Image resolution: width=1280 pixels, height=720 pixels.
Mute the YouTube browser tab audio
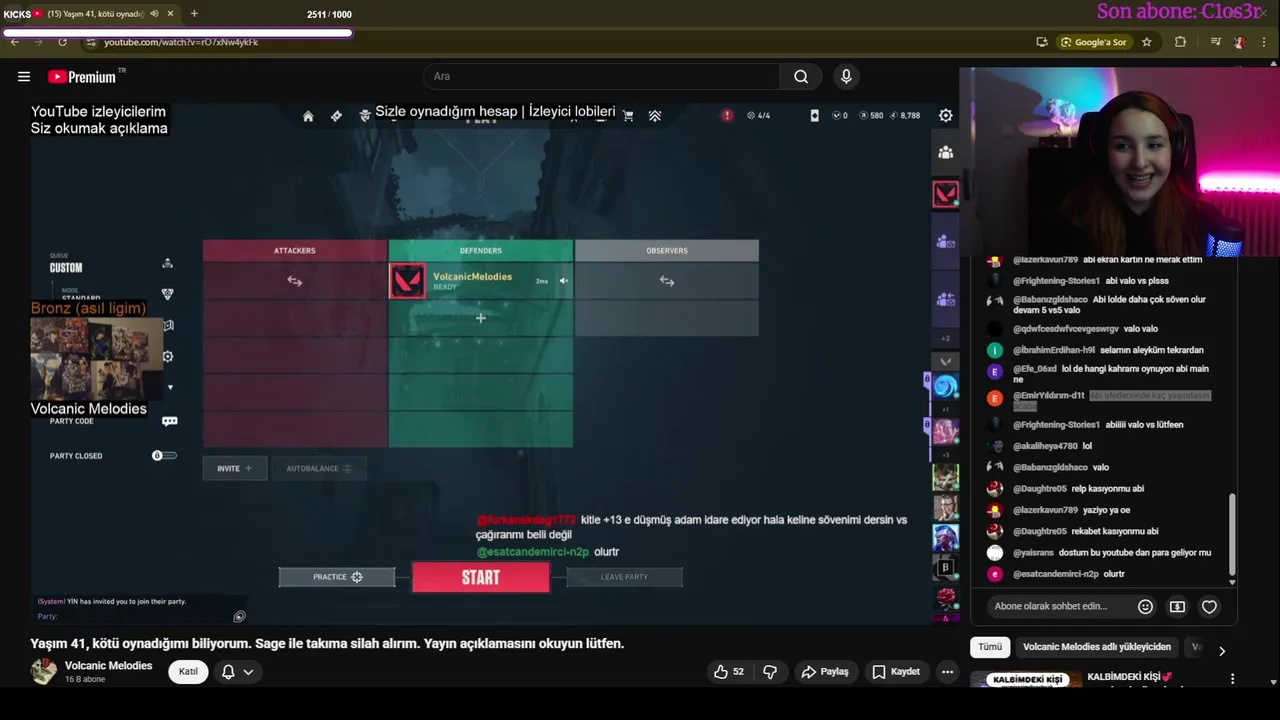tap(154, 14)
